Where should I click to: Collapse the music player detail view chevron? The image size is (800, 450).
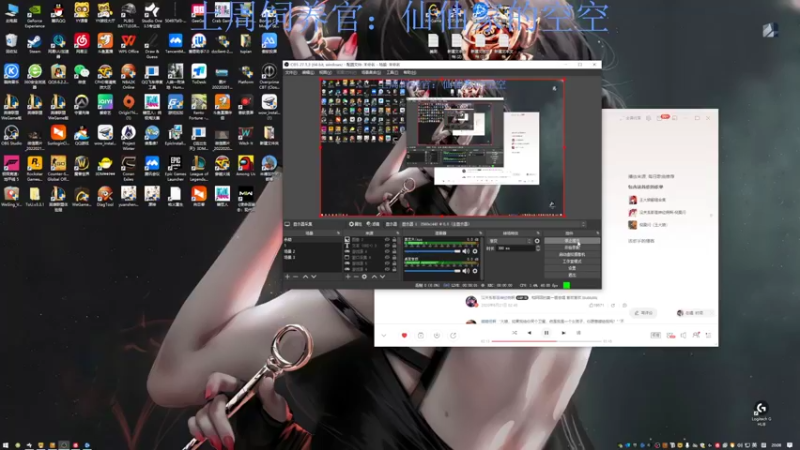[x=384, y=335]
